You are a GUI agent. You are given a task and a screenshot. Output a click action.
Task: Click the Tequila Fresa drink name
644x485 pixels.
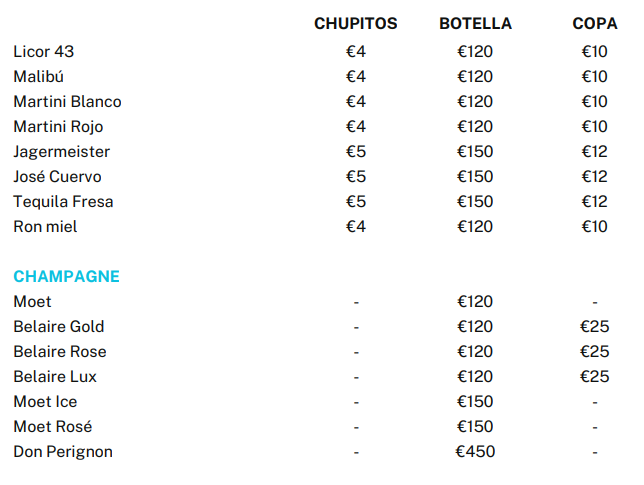pyautogui.click(x=63, y=202)
